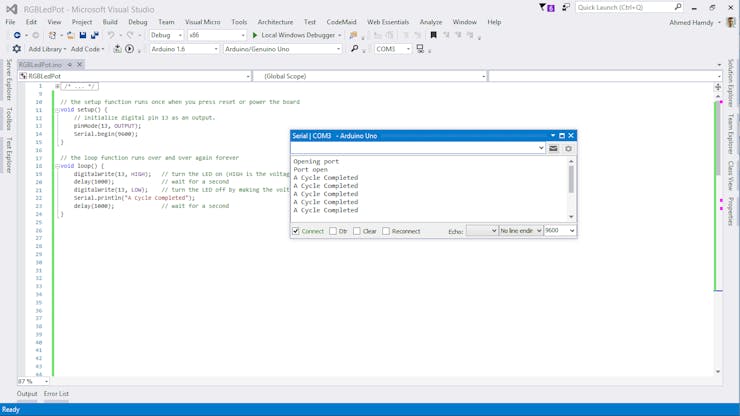The width and height of the screenshot is (740, 416).
Task: Start Local Windows Debugger
Action: [x=297, y=35]
